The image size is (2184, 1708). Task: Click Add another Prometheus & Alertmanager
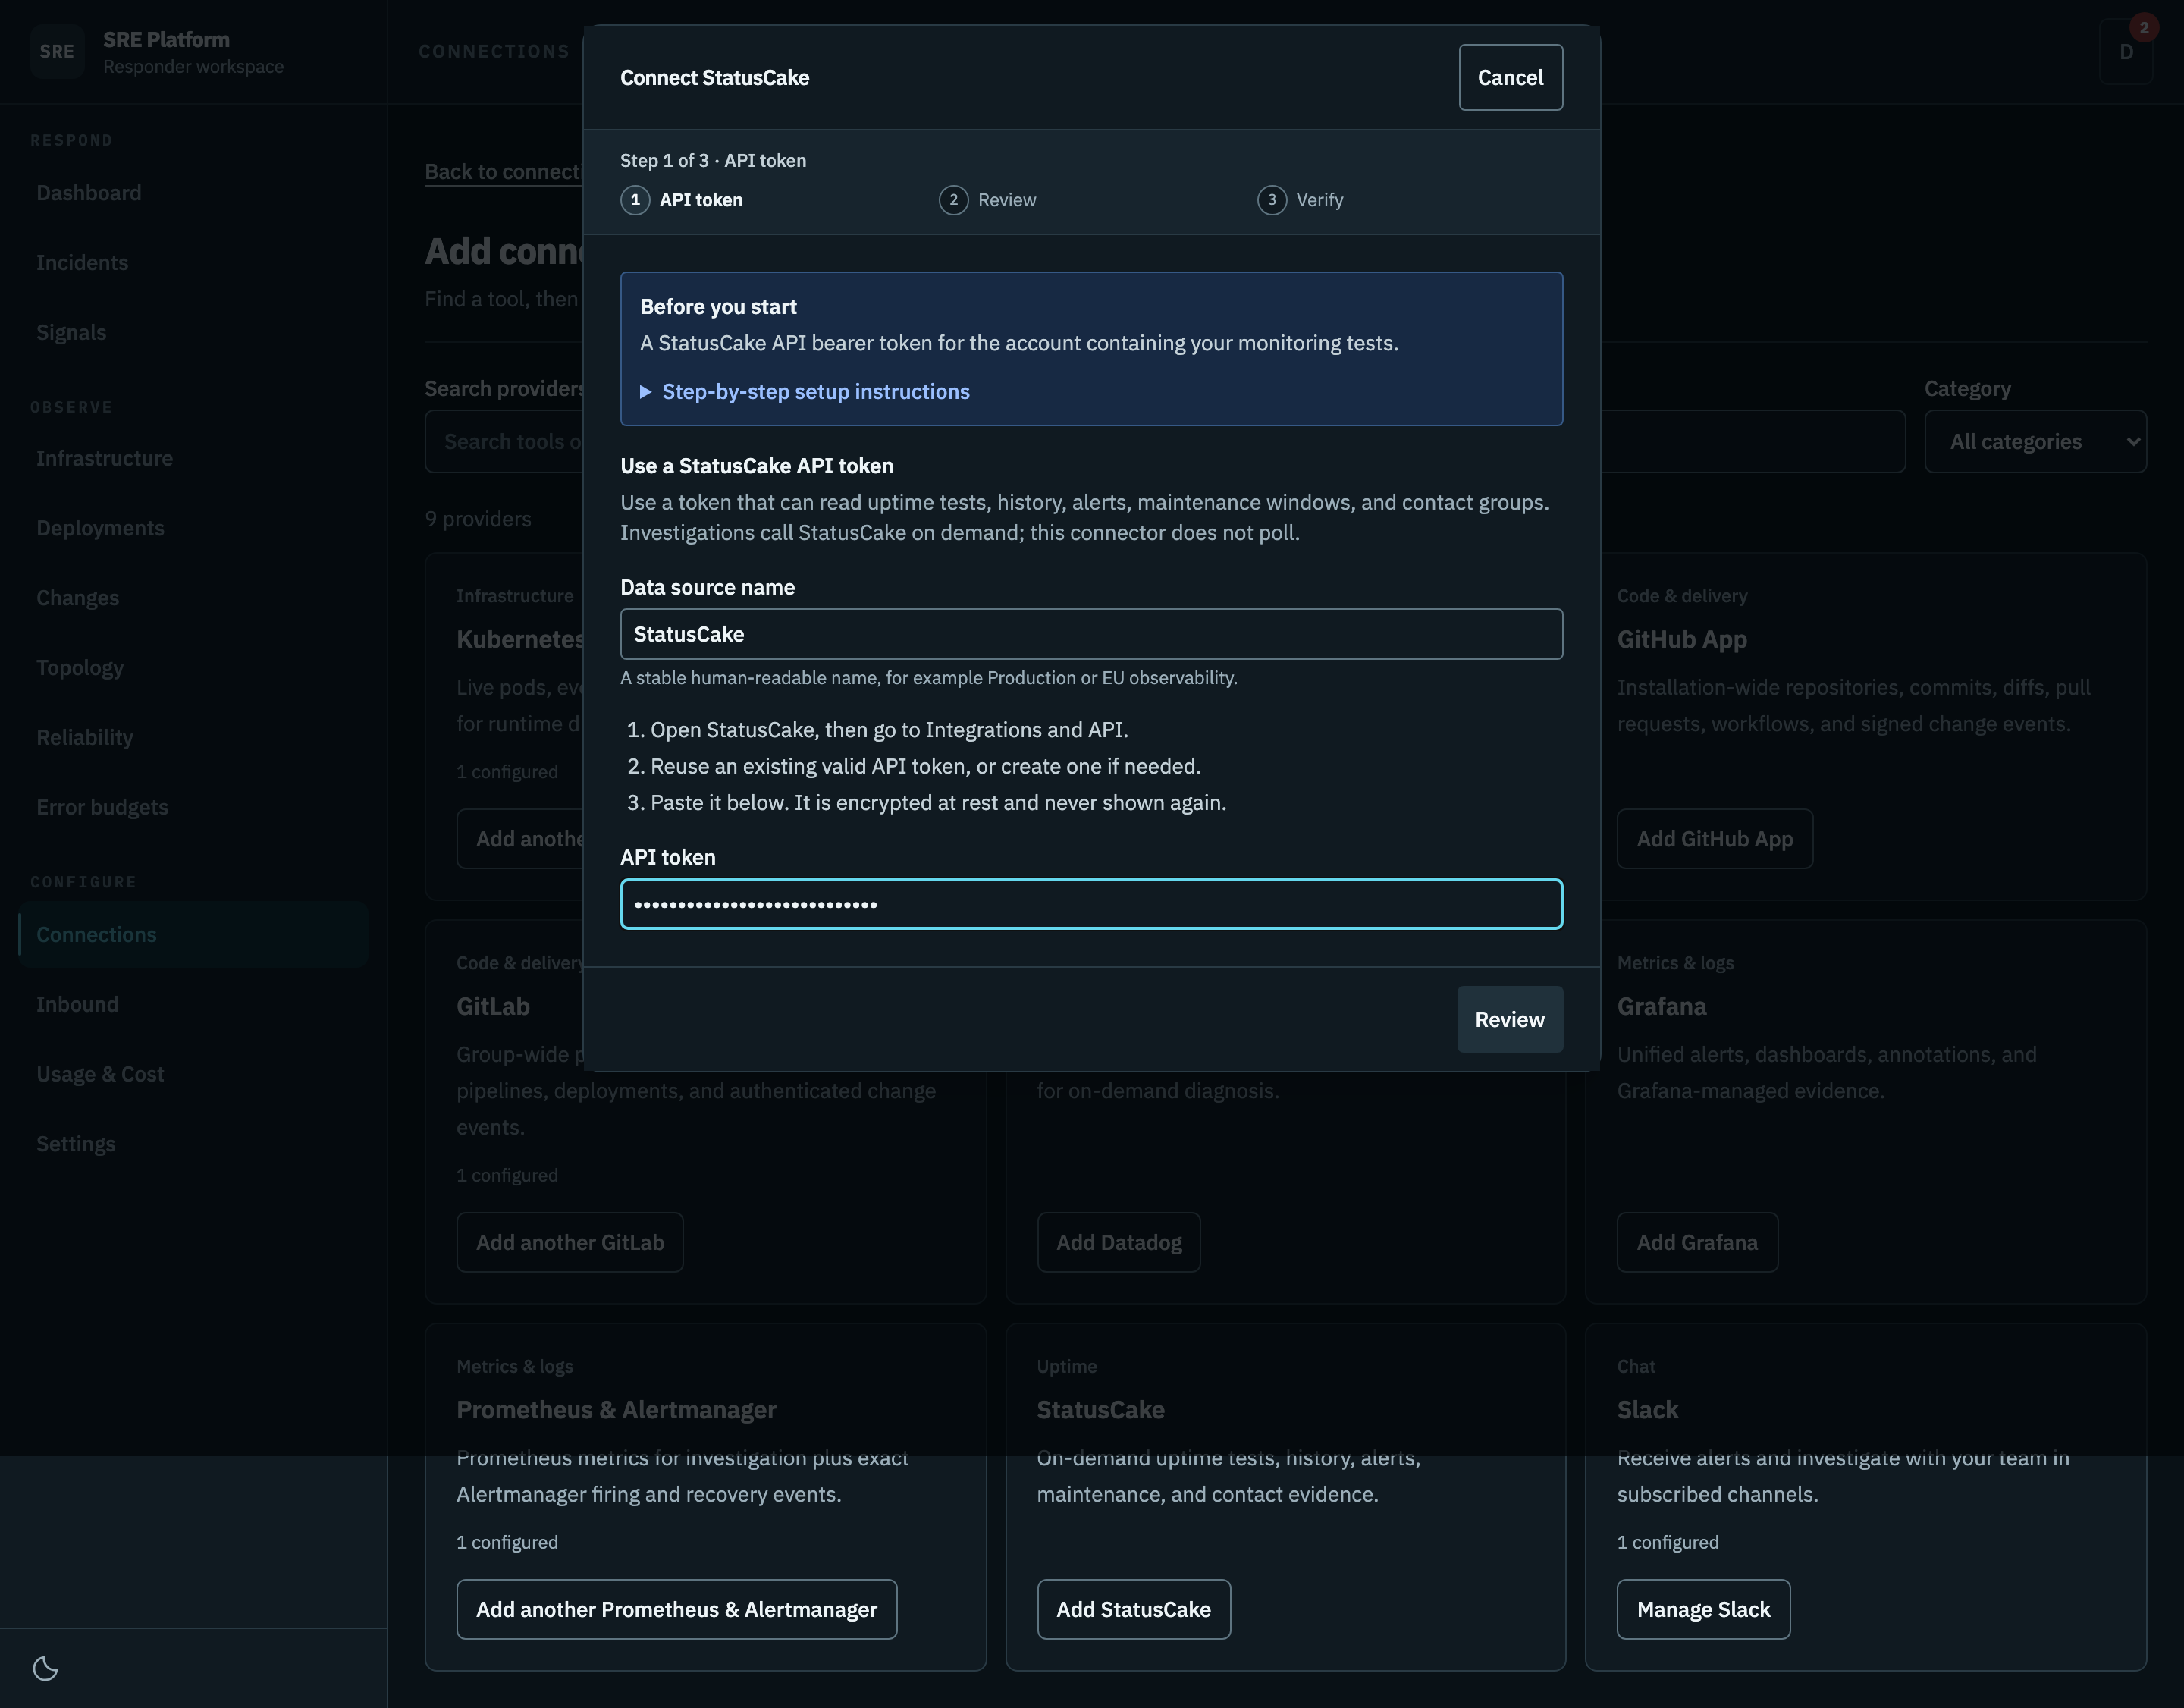[676, 1609]
